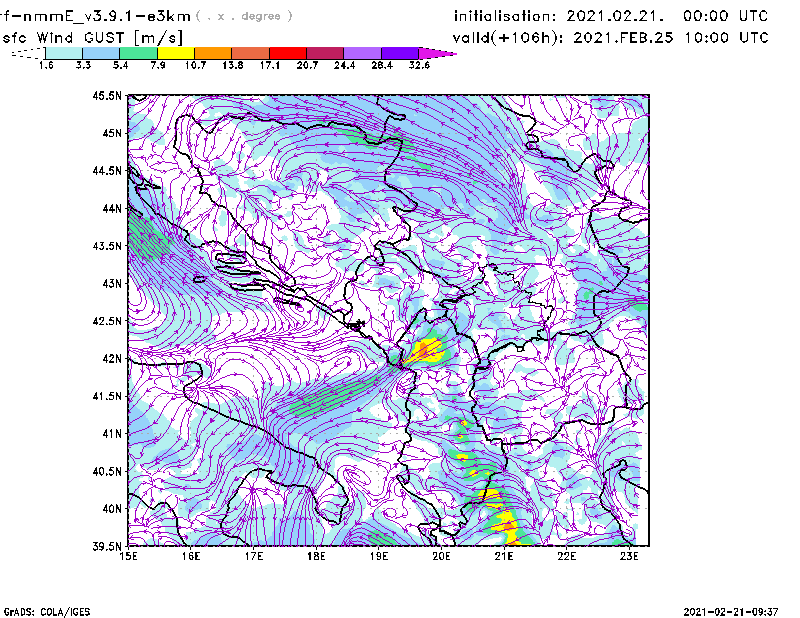Click the green 5.4–7.9 legend swatch
The width and height of the screenshot is (800, 618).
point(139,53)
